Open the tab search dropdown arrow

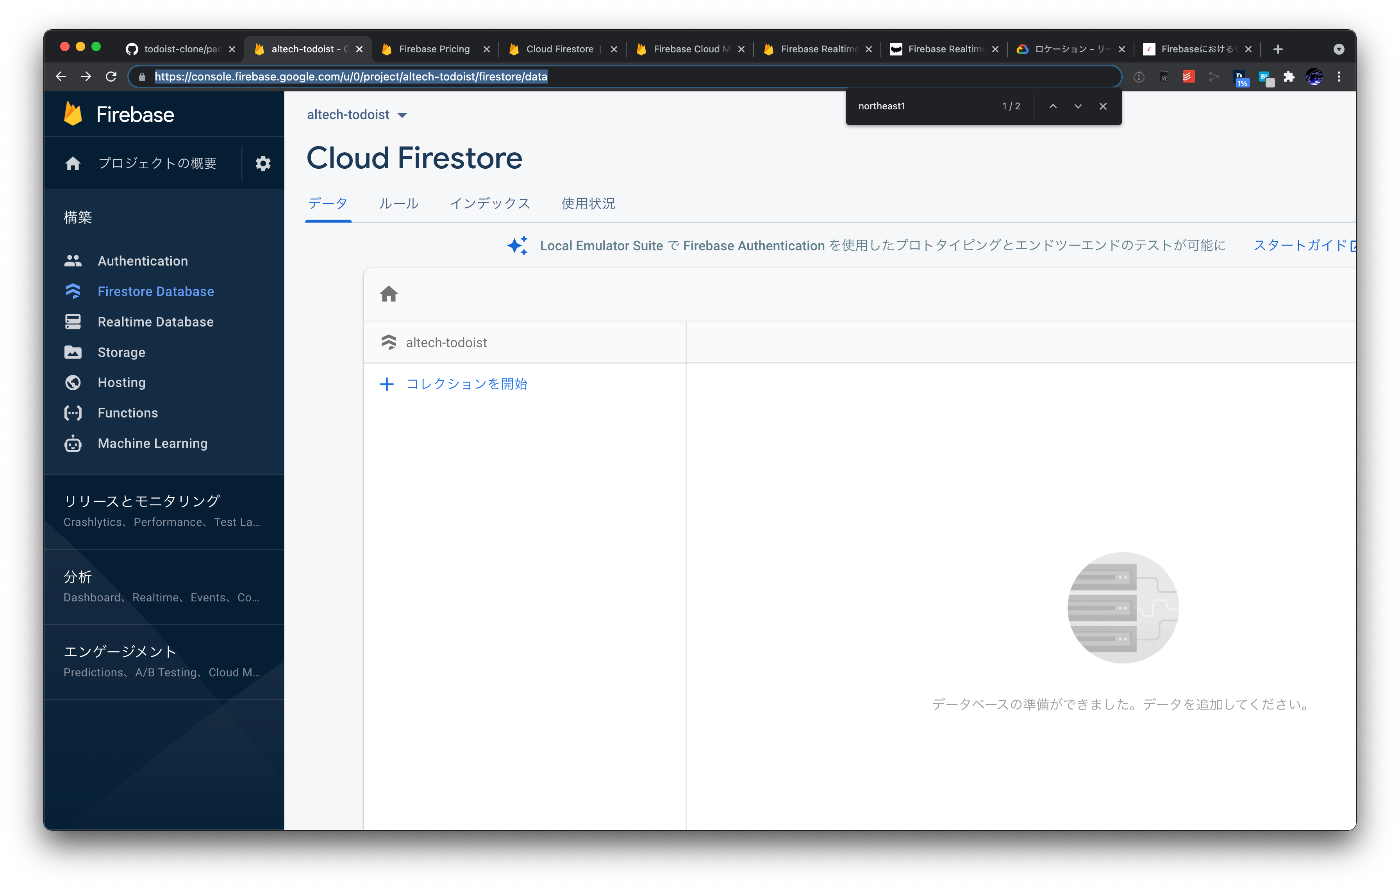(x=1339, y=49)
